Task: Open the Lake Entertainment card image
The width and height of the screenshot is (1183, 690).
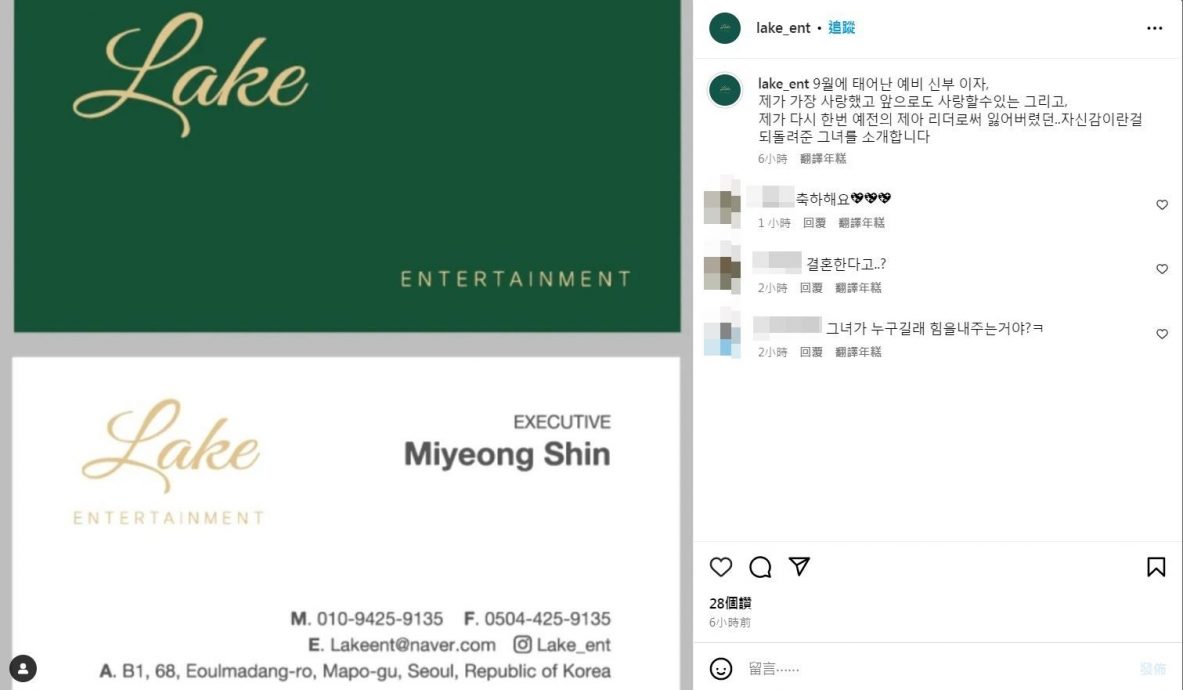Action: [347, 345]
